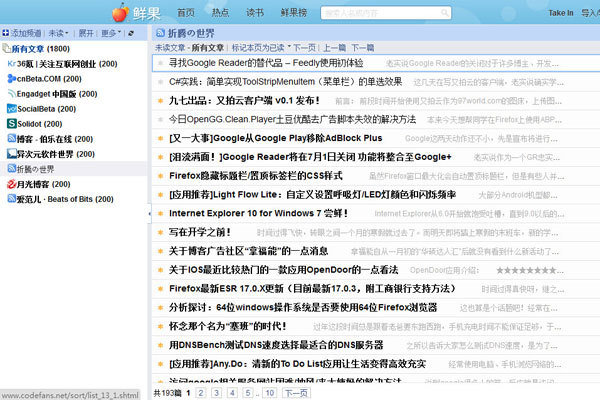The image size is (600, 400).
Task: Open the 读书 nav tab
Action: [255, 13]
